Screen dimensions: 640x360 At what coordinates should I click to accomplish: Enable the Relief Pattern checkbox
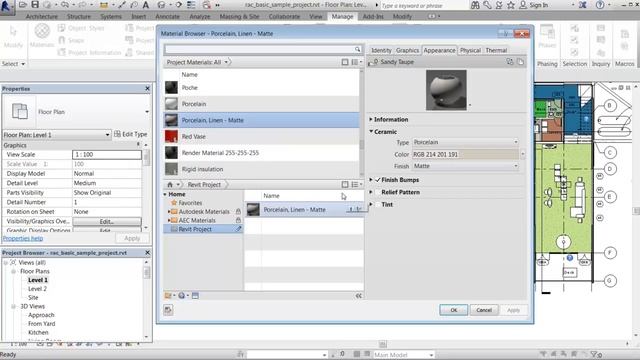pos(378,192)
